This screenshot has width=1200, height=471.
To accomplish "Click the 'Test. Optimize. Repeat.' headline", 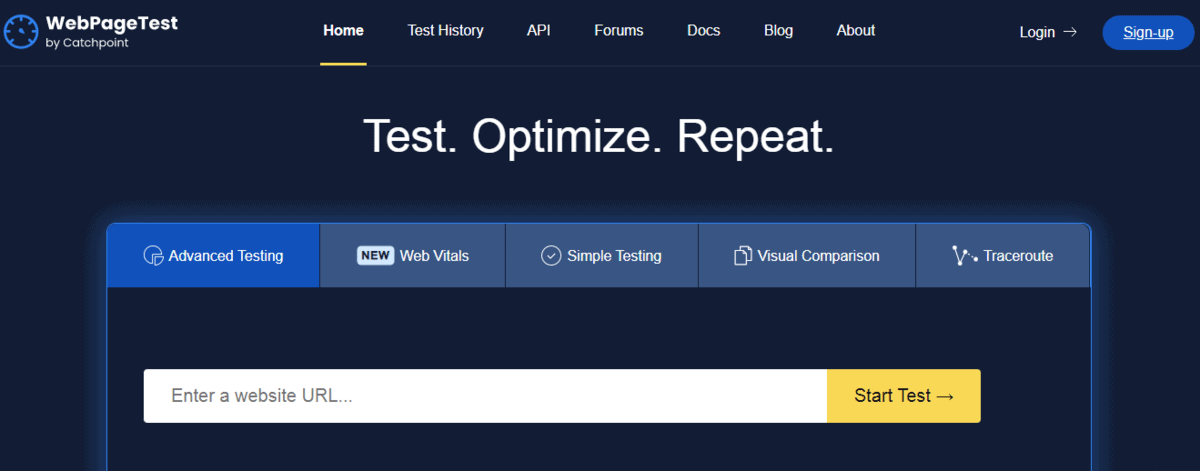I will 598,136.
